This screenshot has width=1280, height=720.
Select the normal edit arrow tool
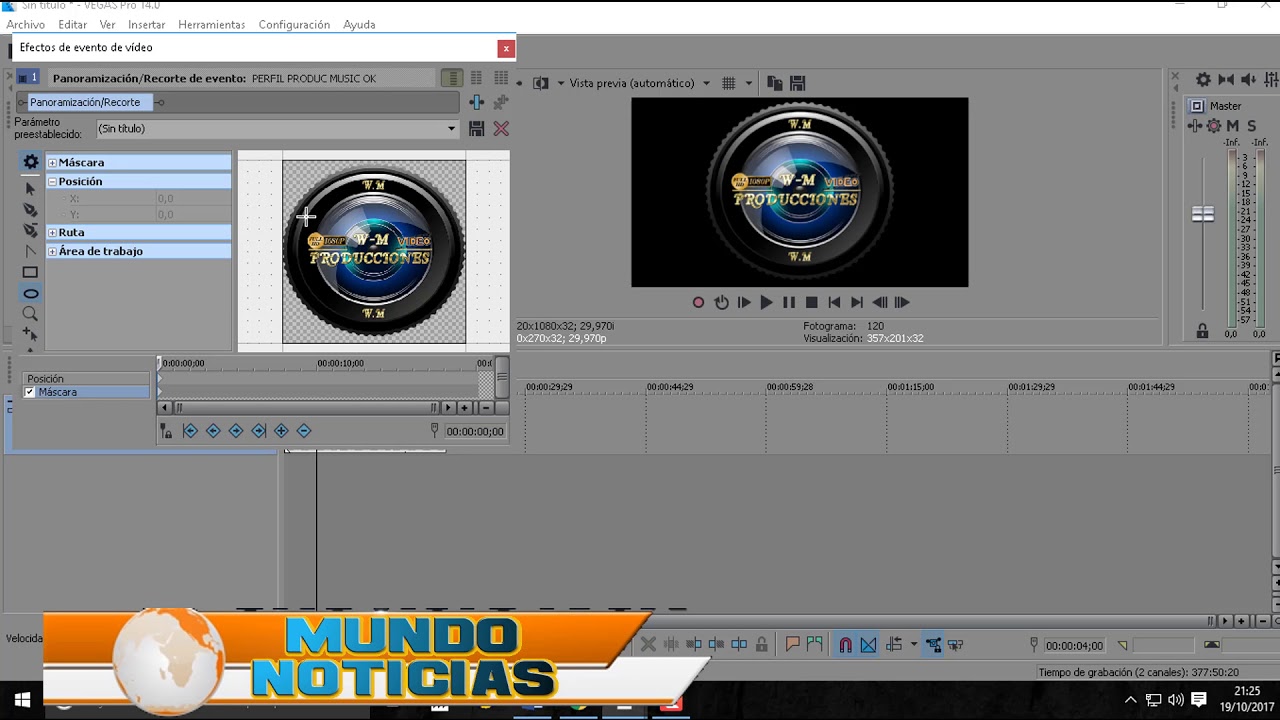coord(30,189)
